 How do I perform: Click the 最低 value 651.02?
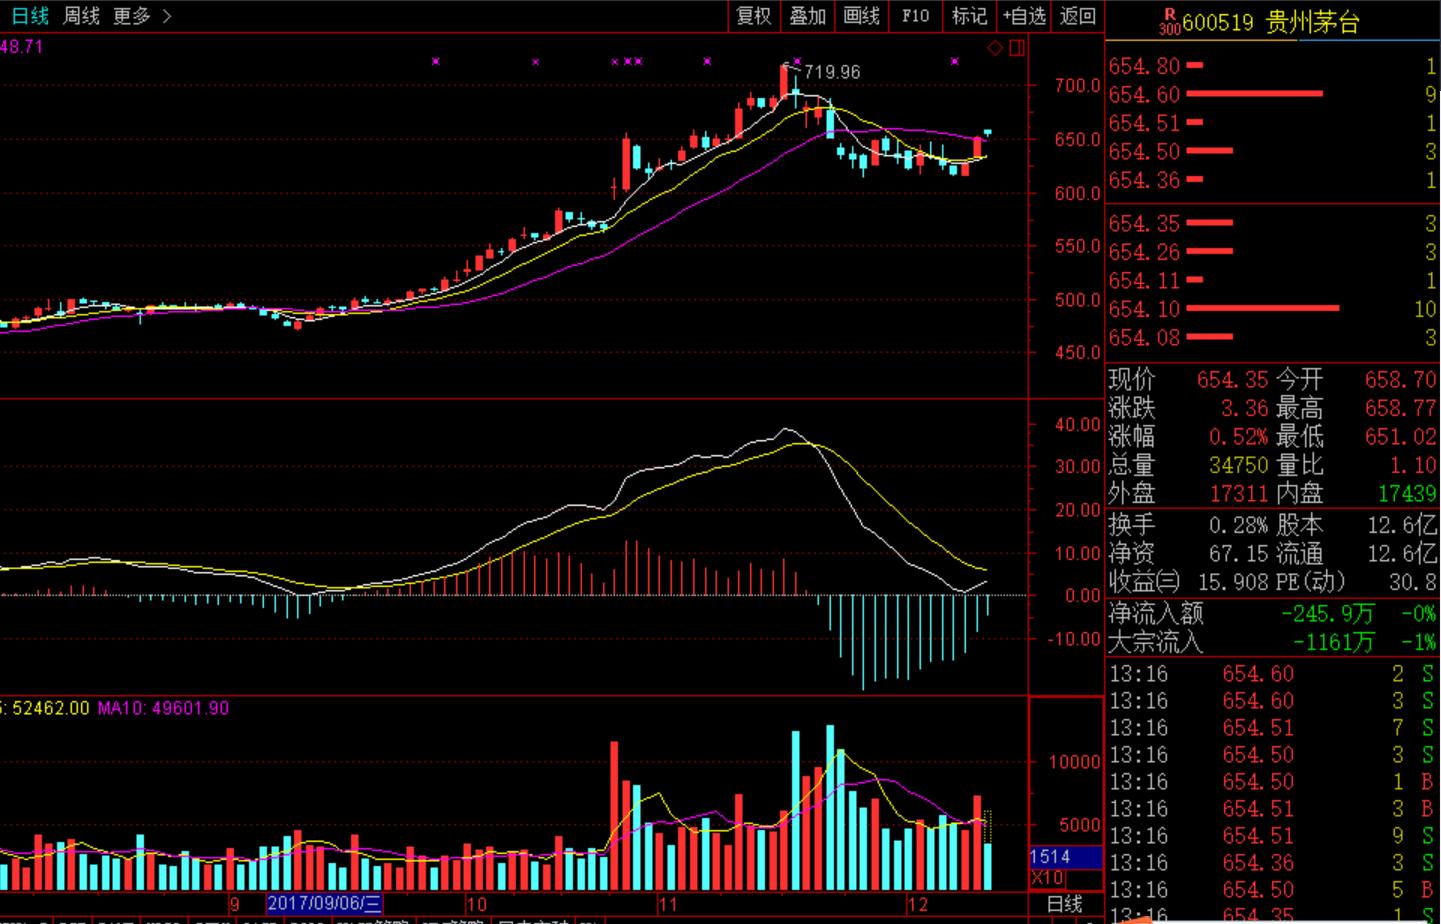click(x=1400, y=437)
